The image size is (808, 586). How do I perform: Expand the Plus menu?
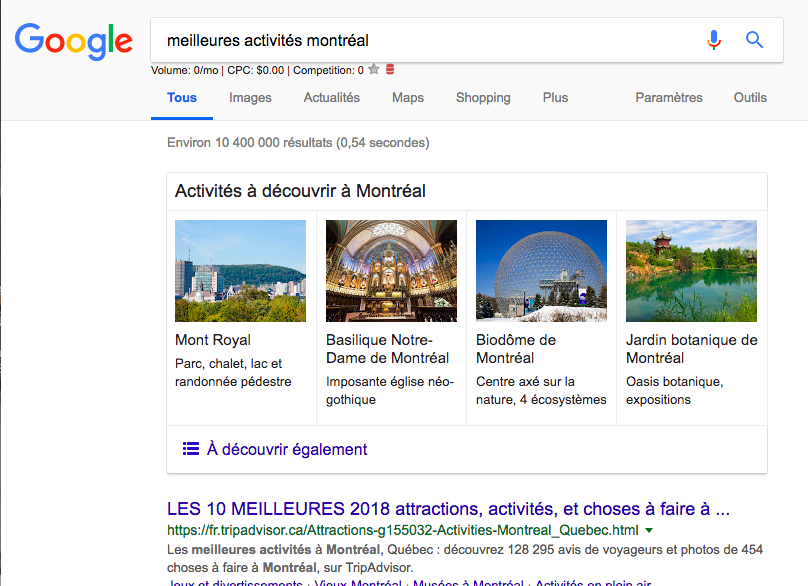click(x=556, y=97)
